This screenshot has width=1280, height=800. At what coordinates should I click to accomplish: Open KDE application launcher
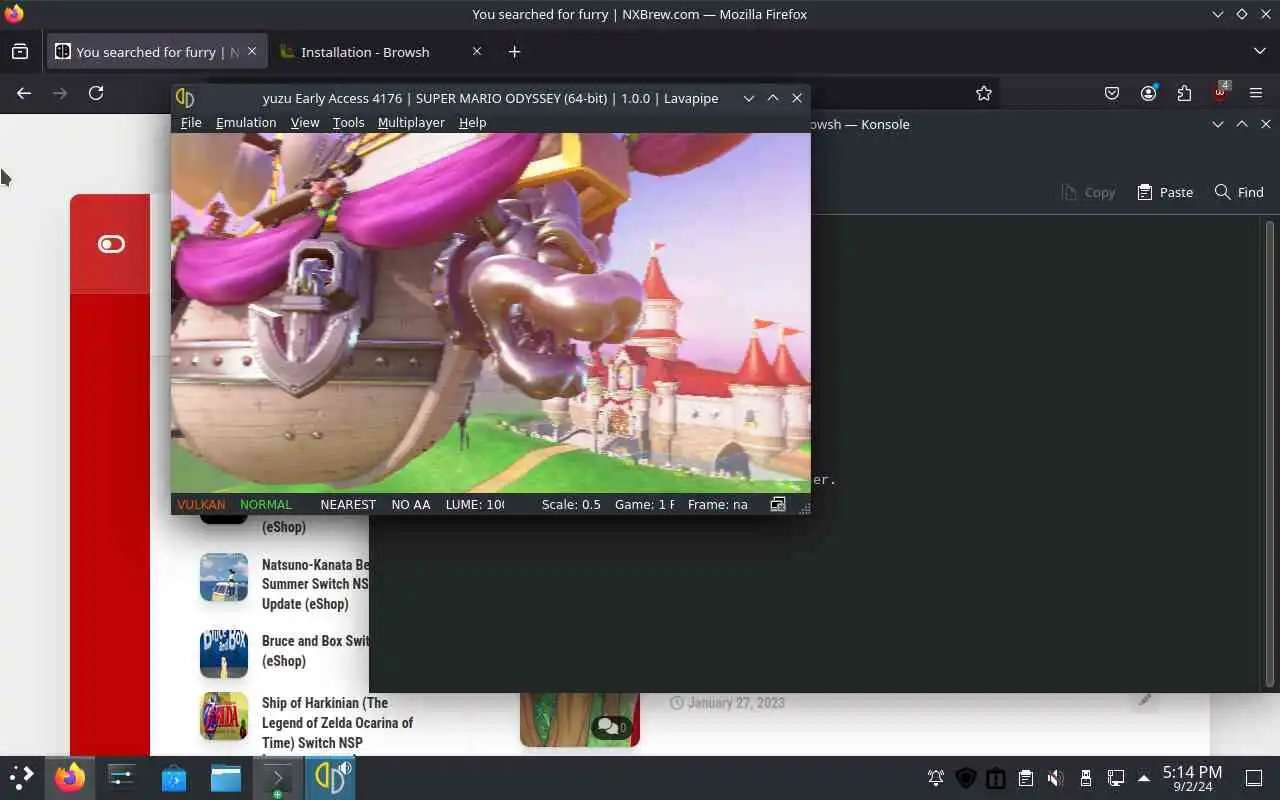(21, 777)
